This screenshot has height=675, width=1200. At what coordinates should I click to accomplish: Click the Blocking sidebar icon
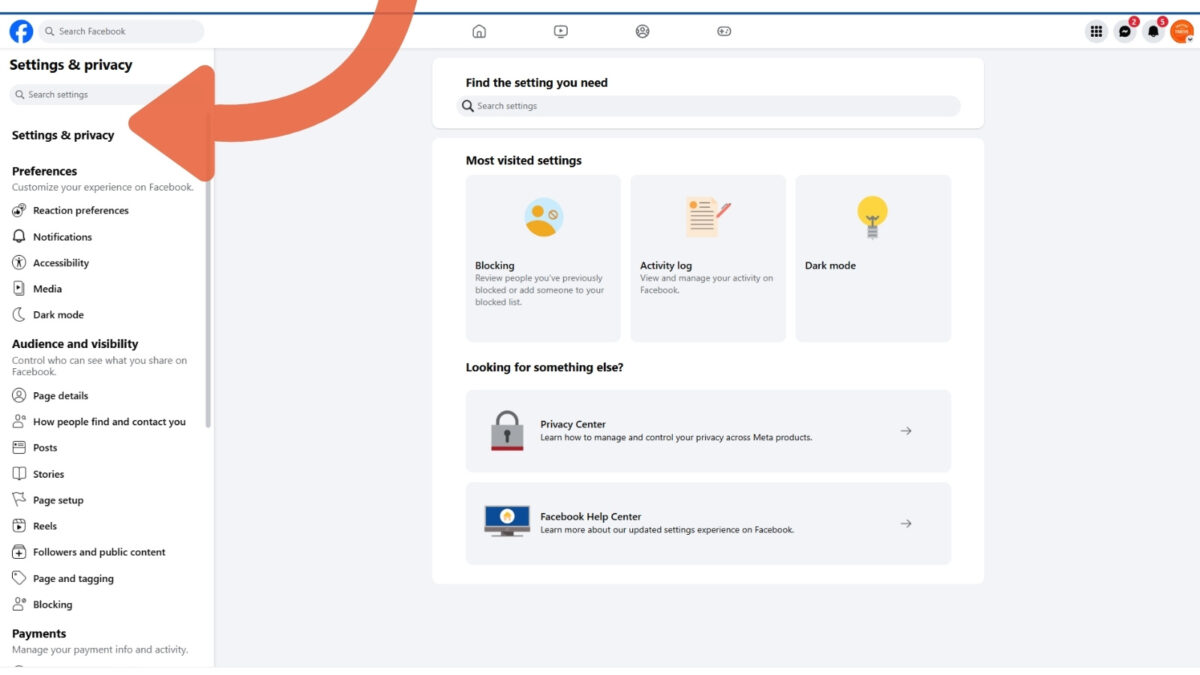[19, 604]
